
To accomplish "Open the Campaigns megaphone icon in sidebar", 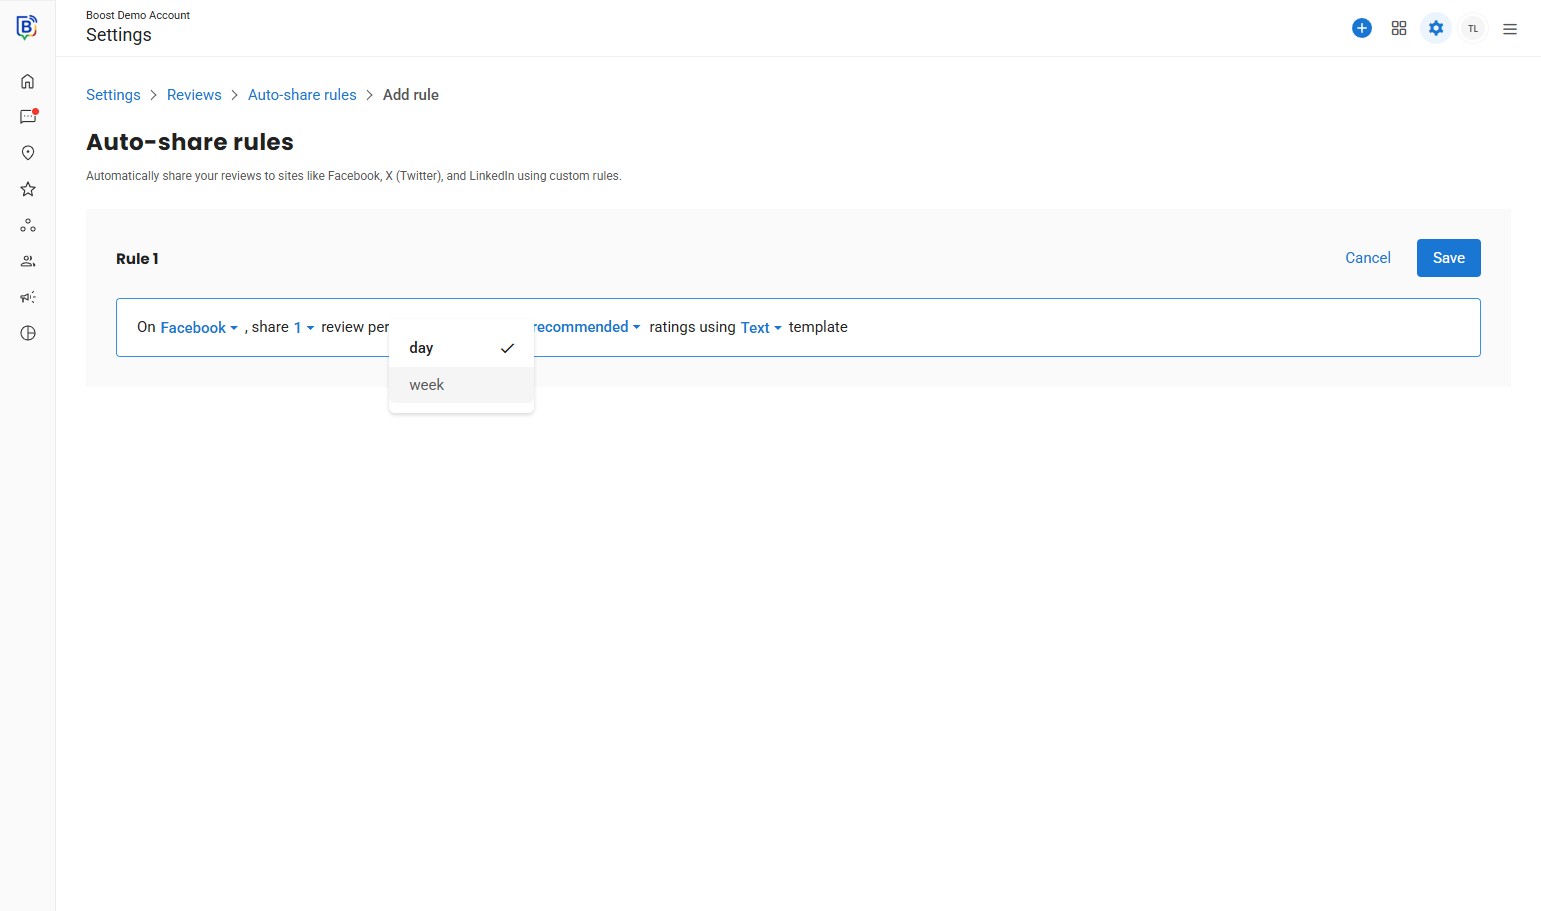I will click(x=28, y=297).
